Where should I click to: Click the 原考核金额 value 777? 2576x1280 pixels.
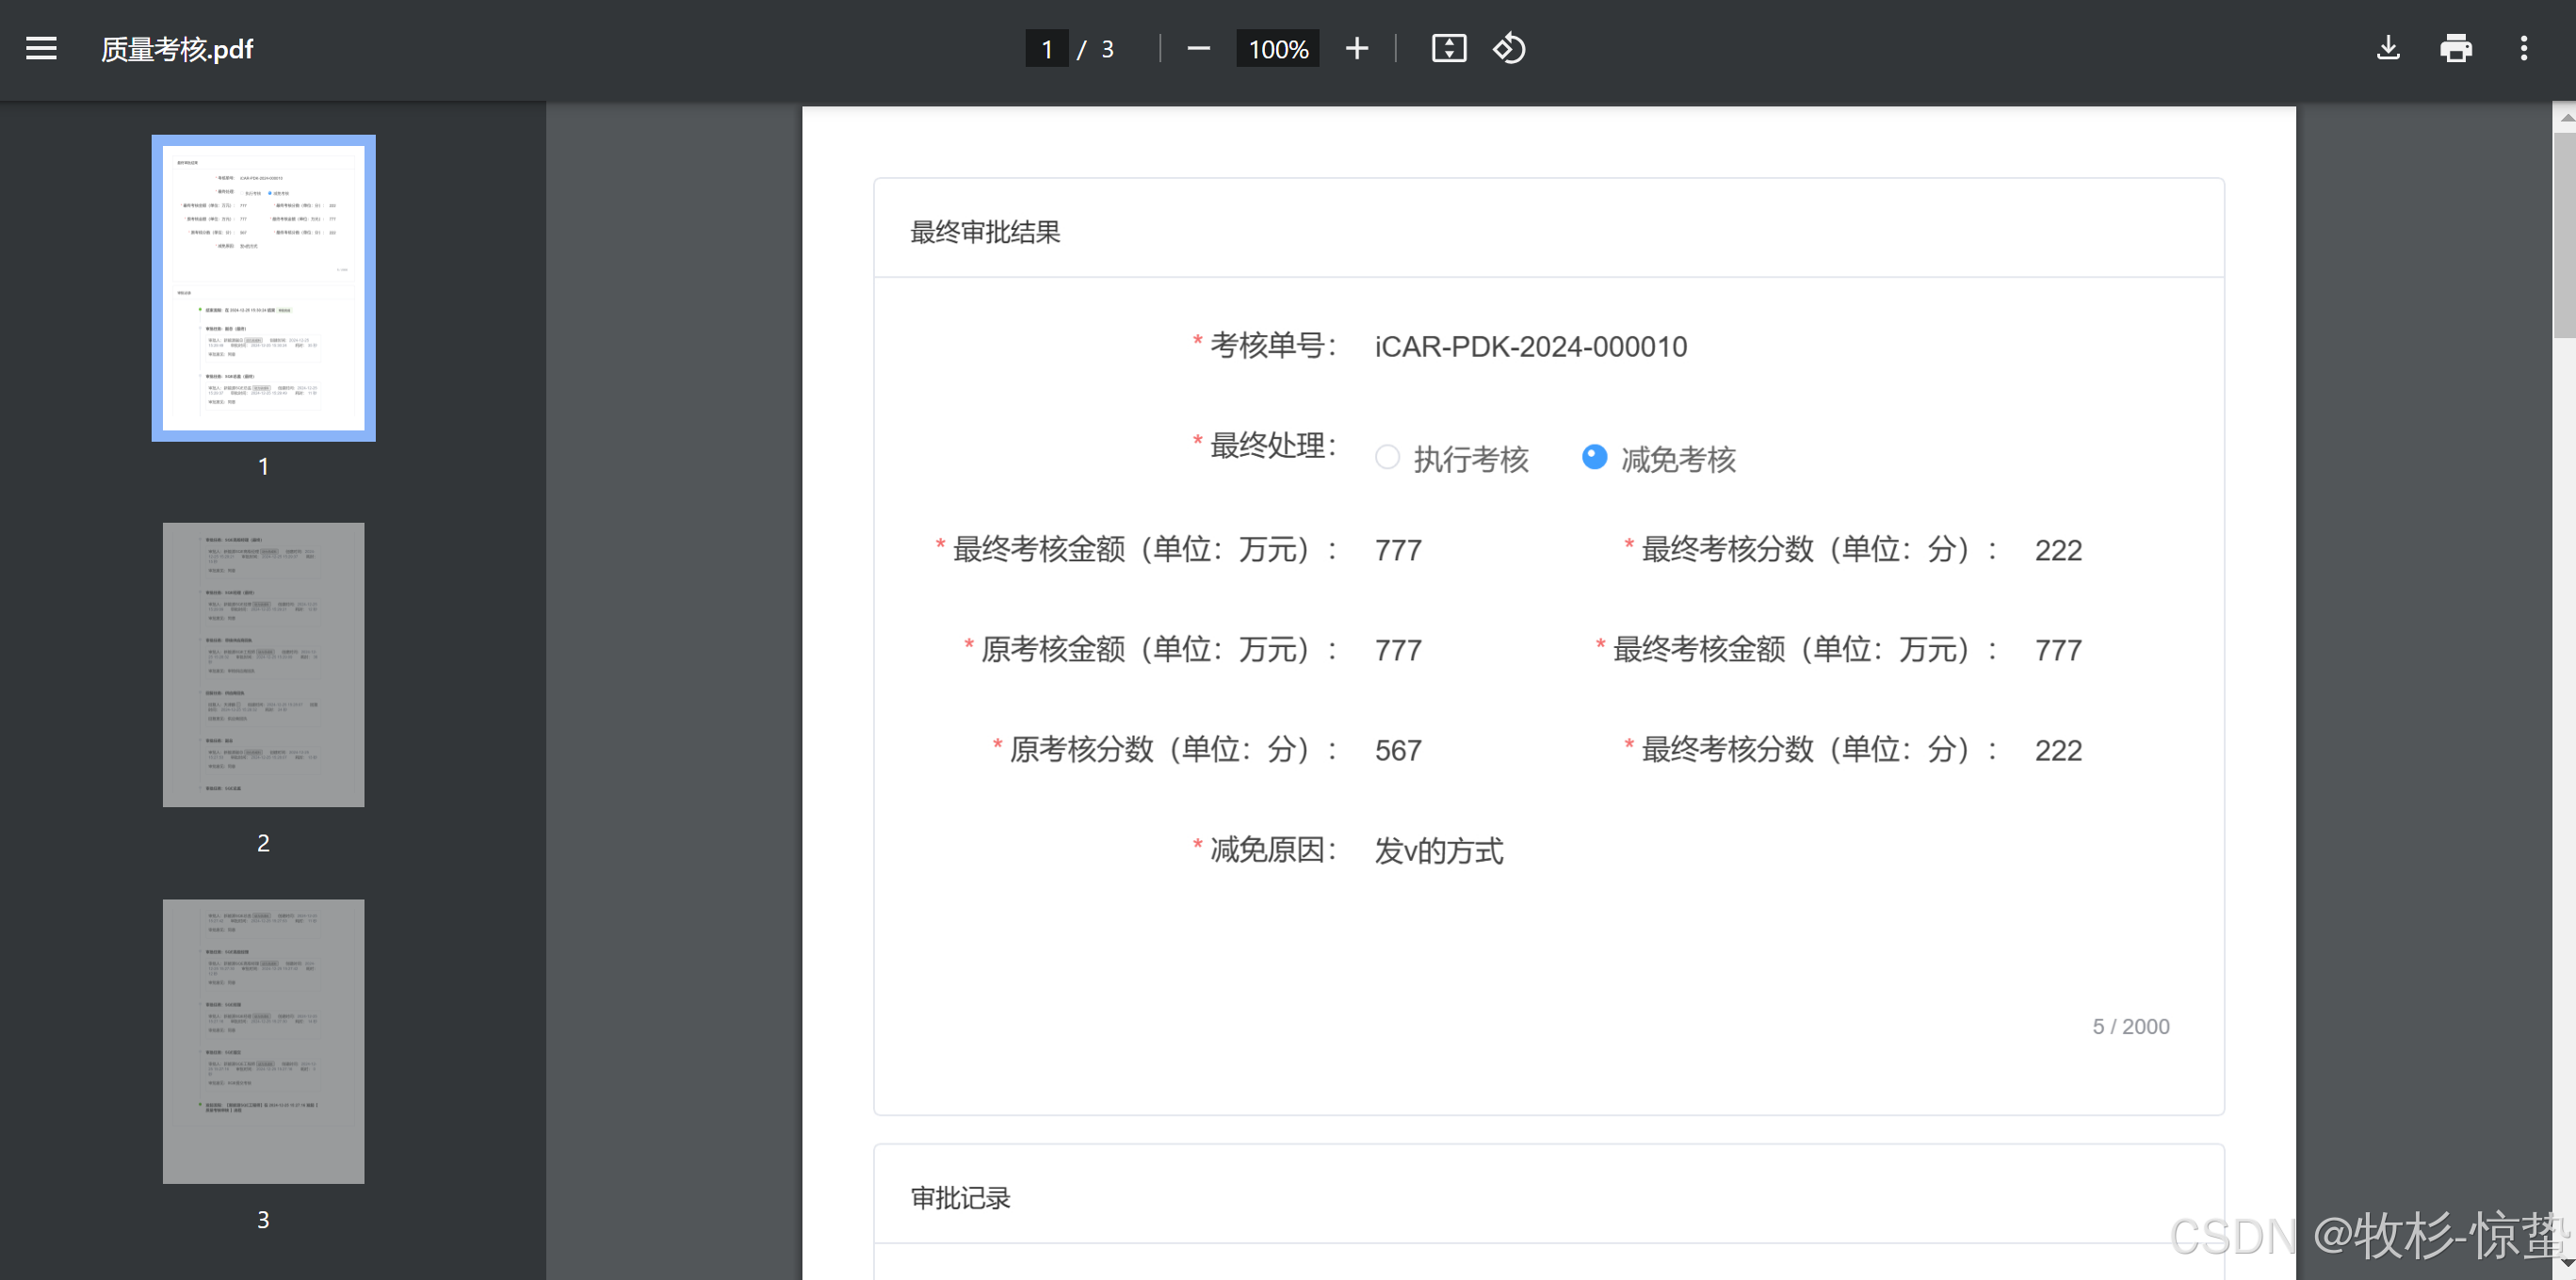(1398, 651)
